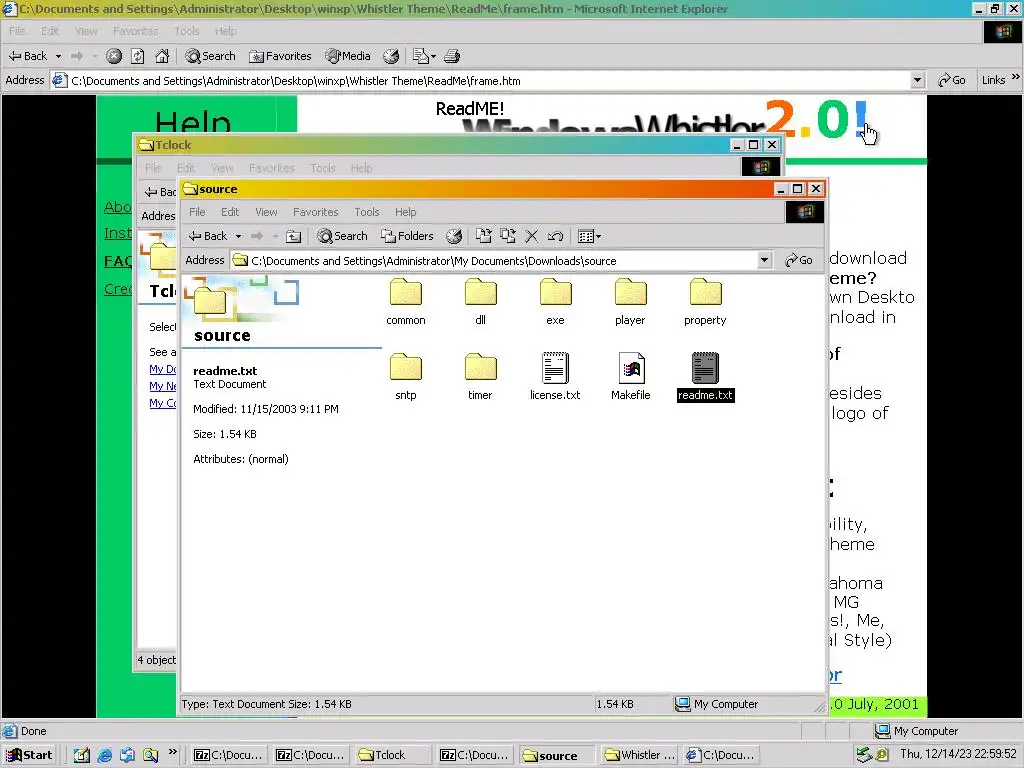Expand quick launch chevron on taskbar

[x=172, y=752]
